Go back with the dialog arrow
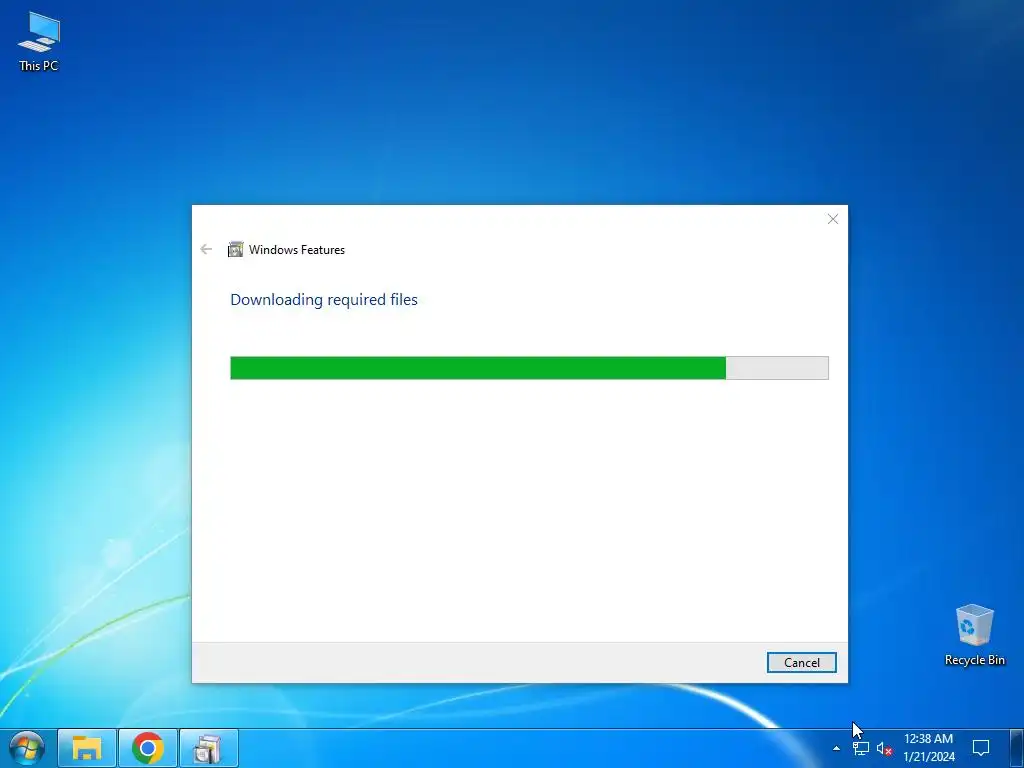This screenshot has width=1024, height=768. click(x=206, y=249)
